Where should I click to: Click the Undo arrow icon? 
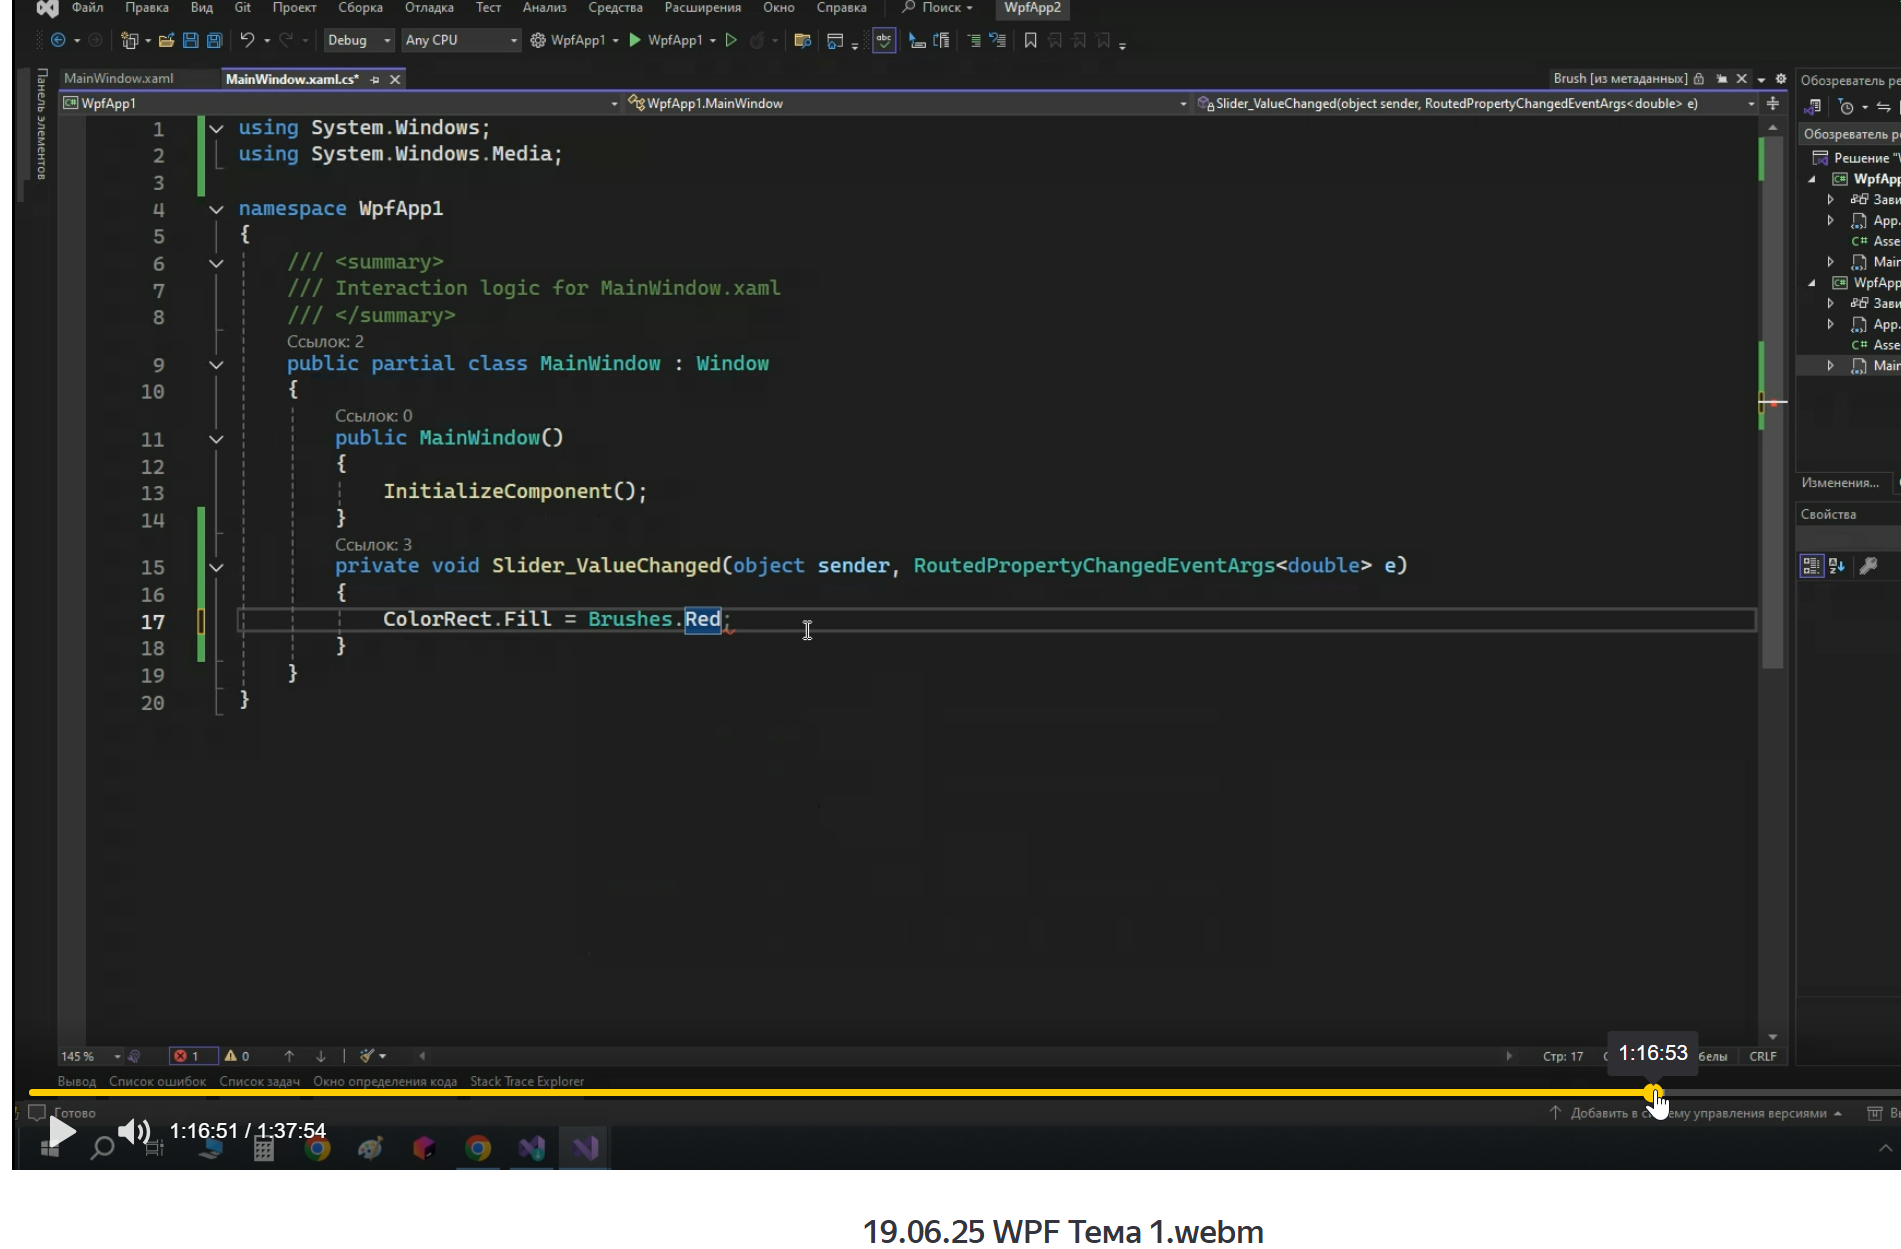[x=247, y=40]
